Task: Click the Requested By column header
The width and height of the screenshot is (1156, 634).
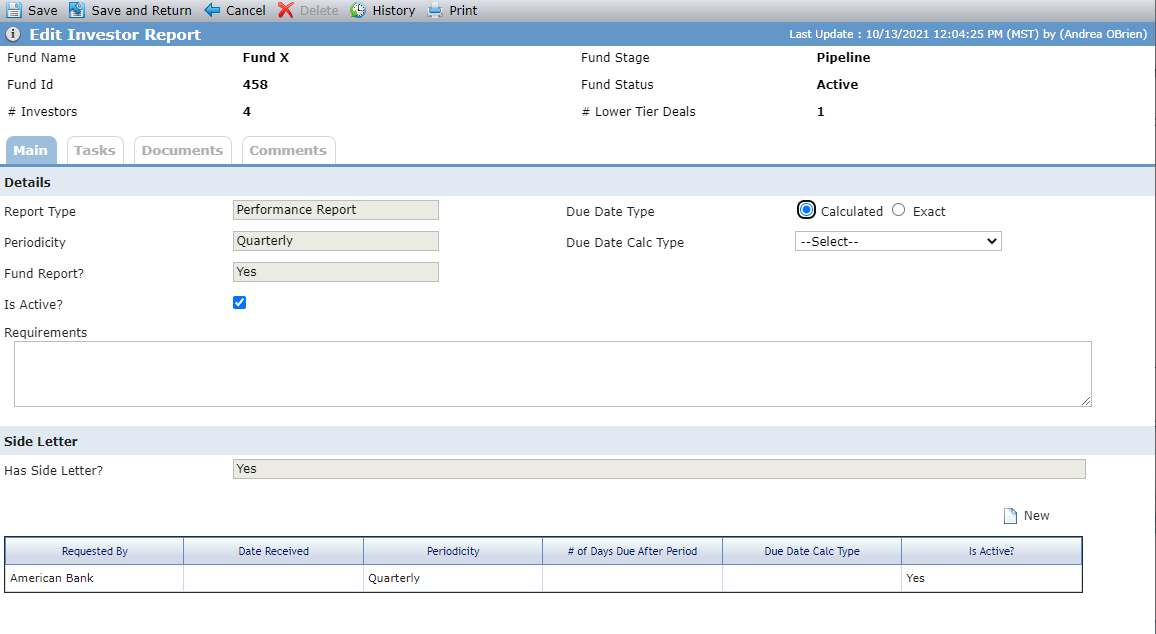Action: click(x=94, y=551)
